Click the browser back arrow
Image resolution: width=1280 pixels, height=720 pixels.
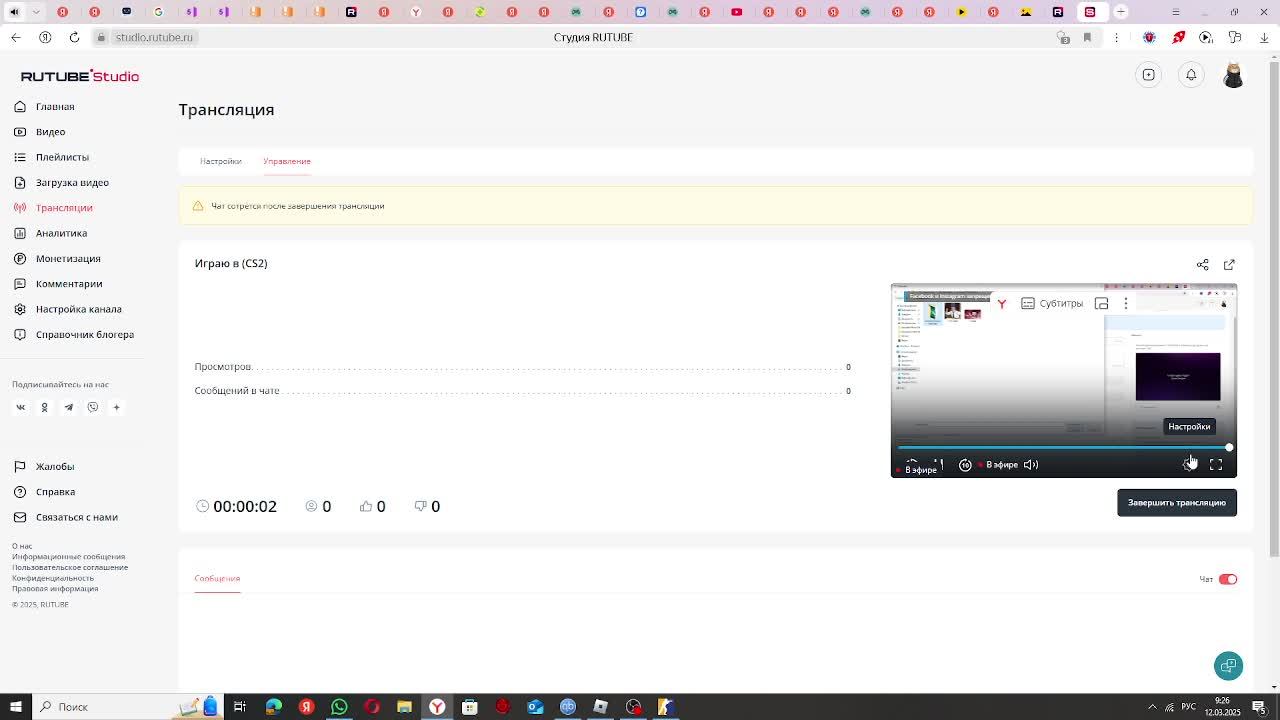coord(15,37)
